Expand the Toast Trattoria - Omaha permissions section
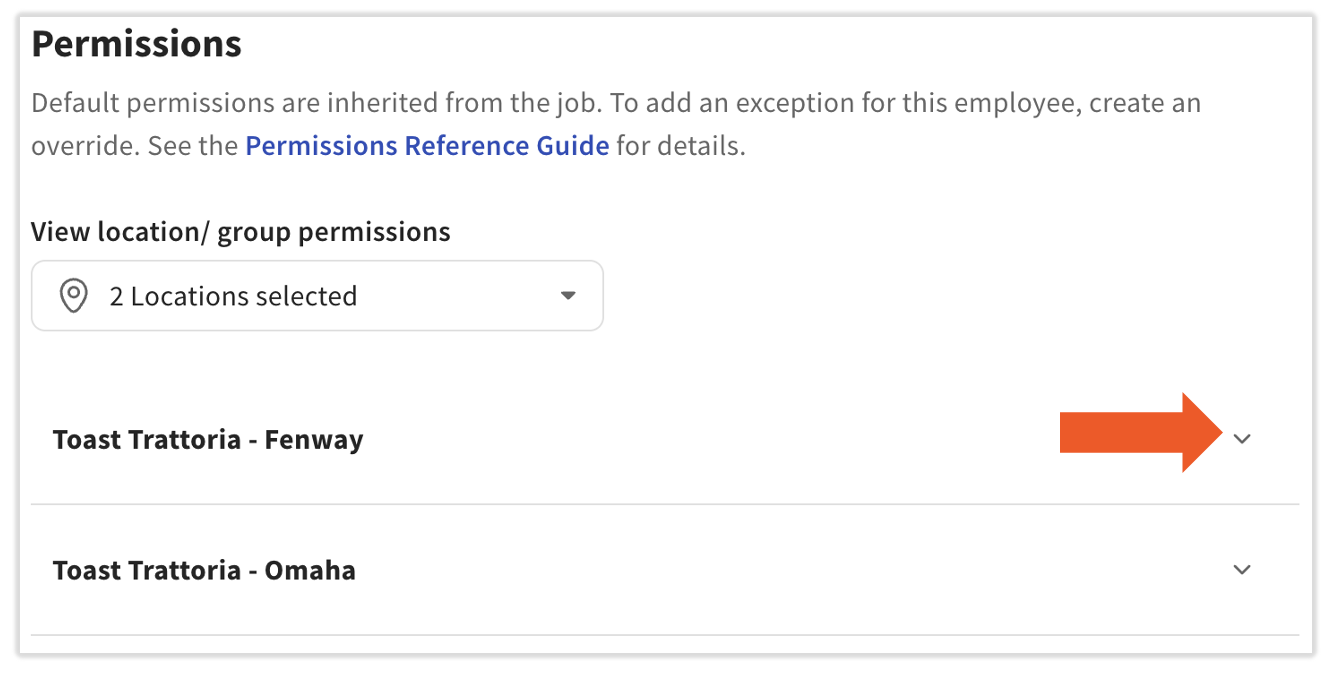This screenshot has height=674, width=1328. 665,570
